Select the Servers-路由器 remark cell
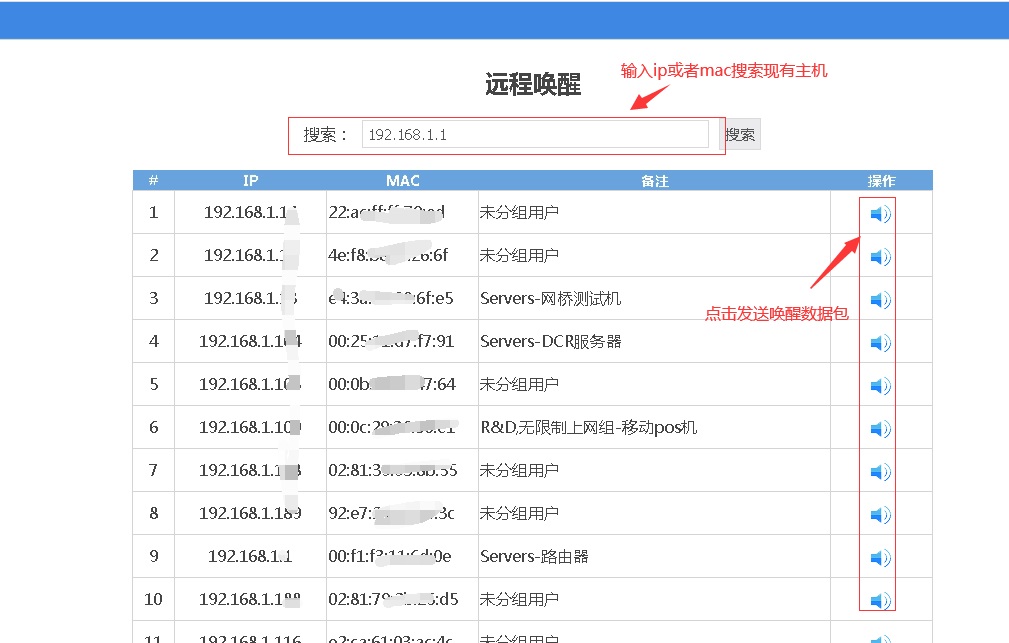This screenshot has width=1009, height=643. tap(534, 557)
